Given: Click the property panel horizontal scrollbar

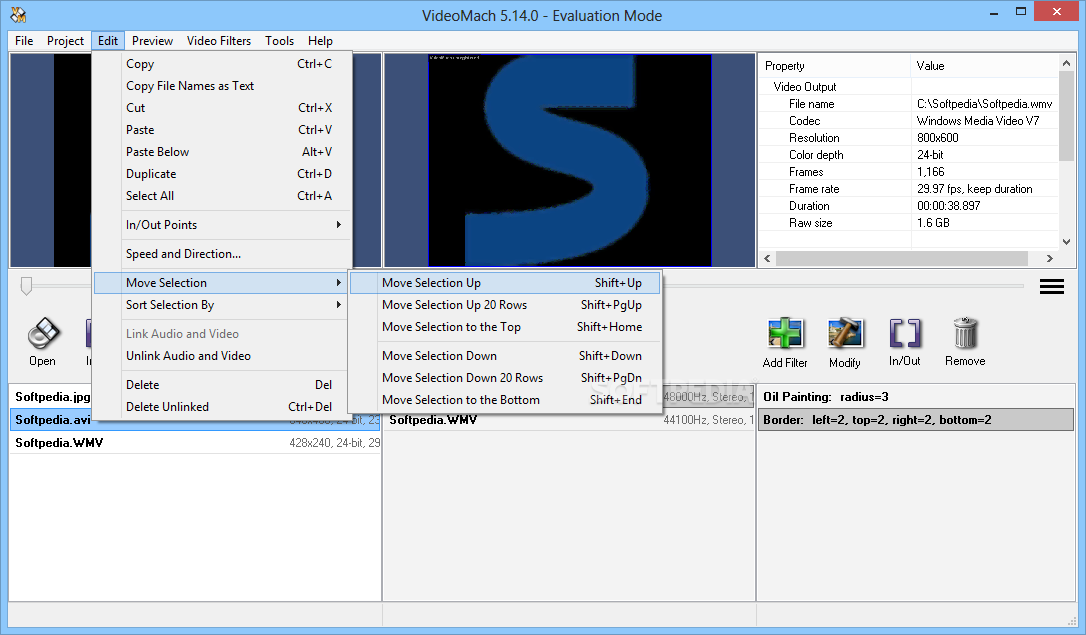Looking at the screenshot, I should 902,258.
